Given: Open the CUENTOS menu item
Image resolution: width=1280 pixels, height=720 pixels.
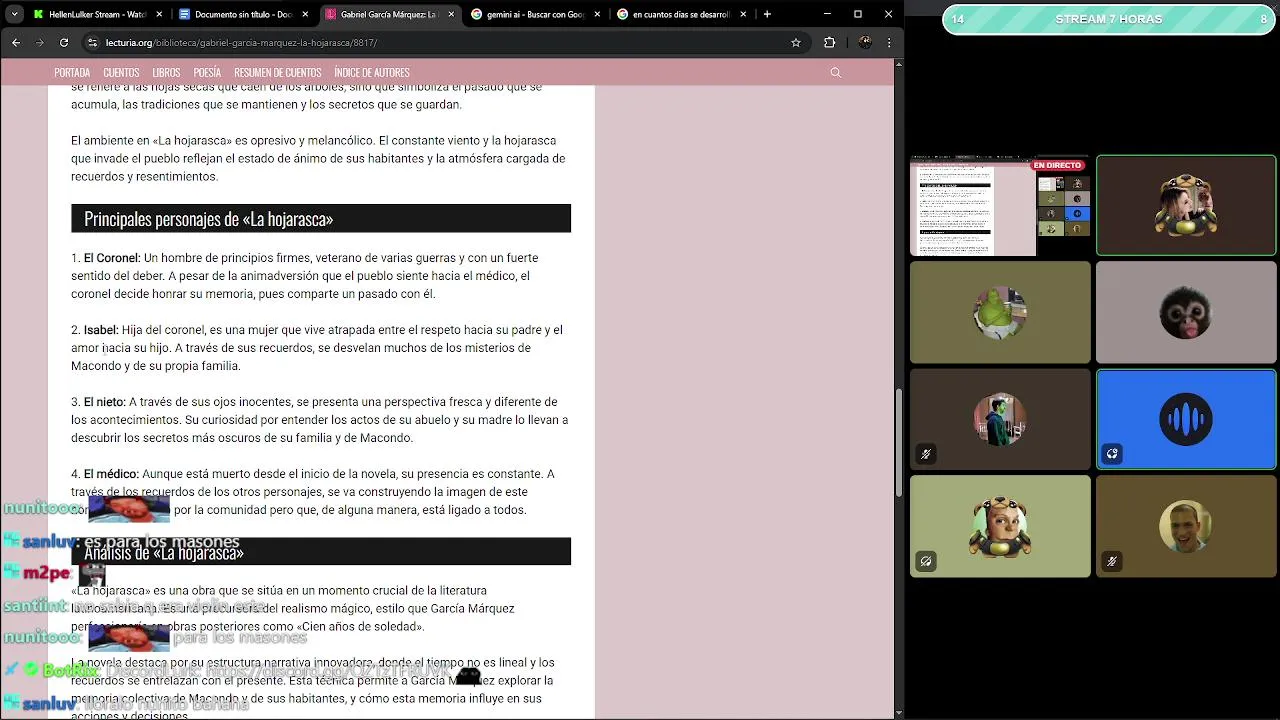Looking at the screenshot, I should [121, 73].
